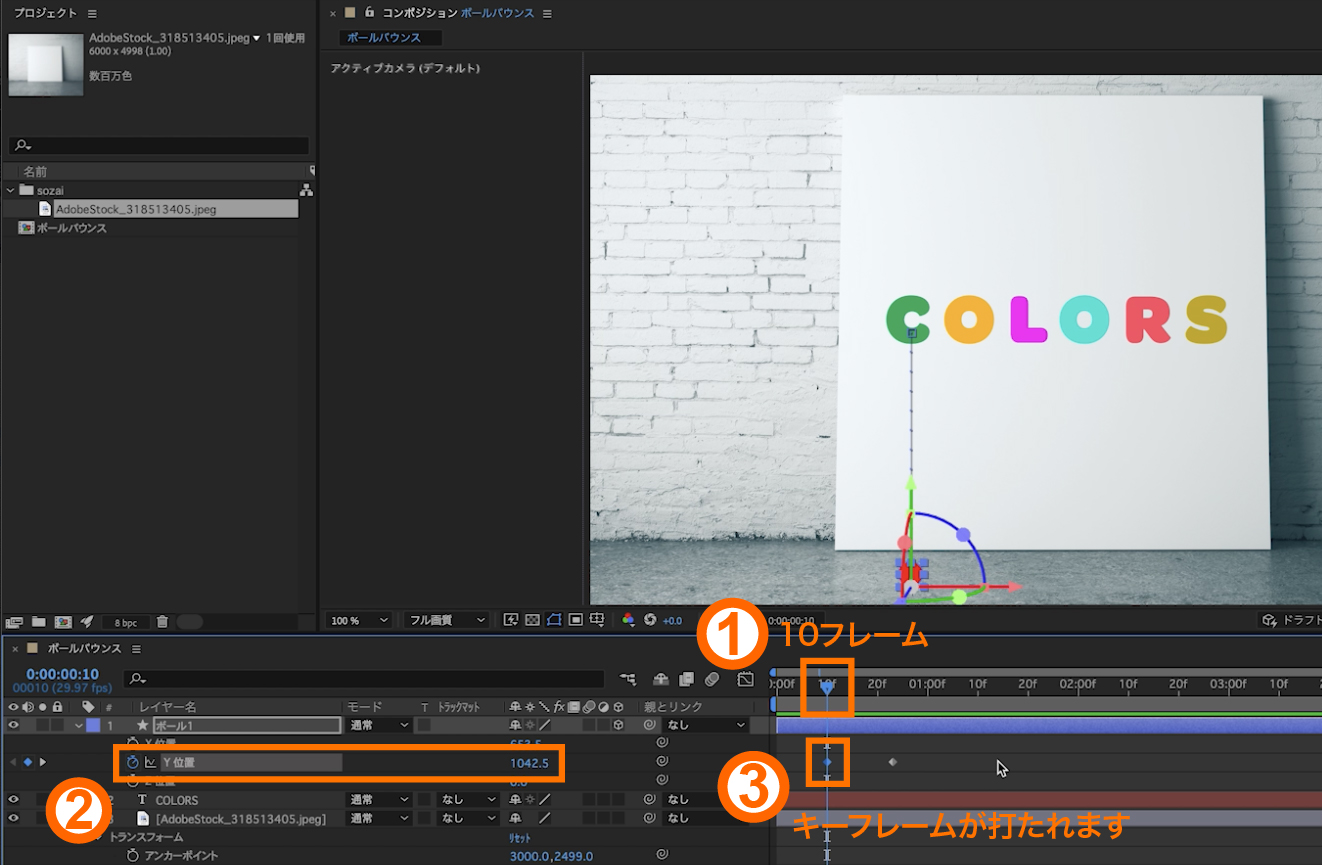
Task: Open the track matte dropdown for AdobeStock layer
Action: point(467,819)
